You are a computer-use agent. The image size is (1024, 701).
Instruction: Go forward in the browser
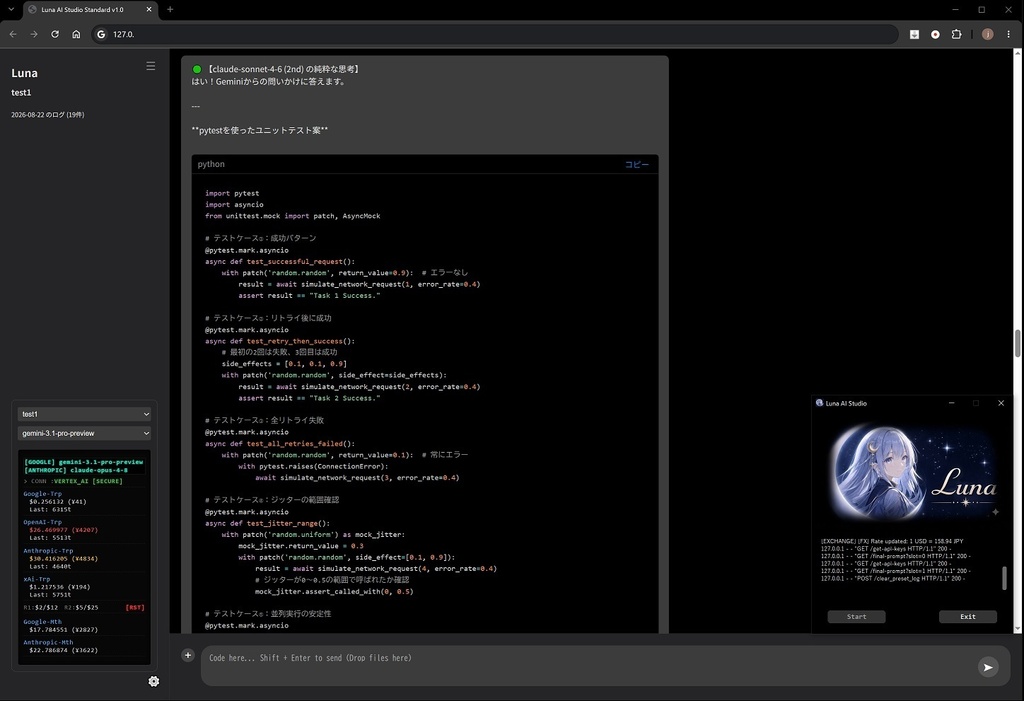click(x=34, y=34)
